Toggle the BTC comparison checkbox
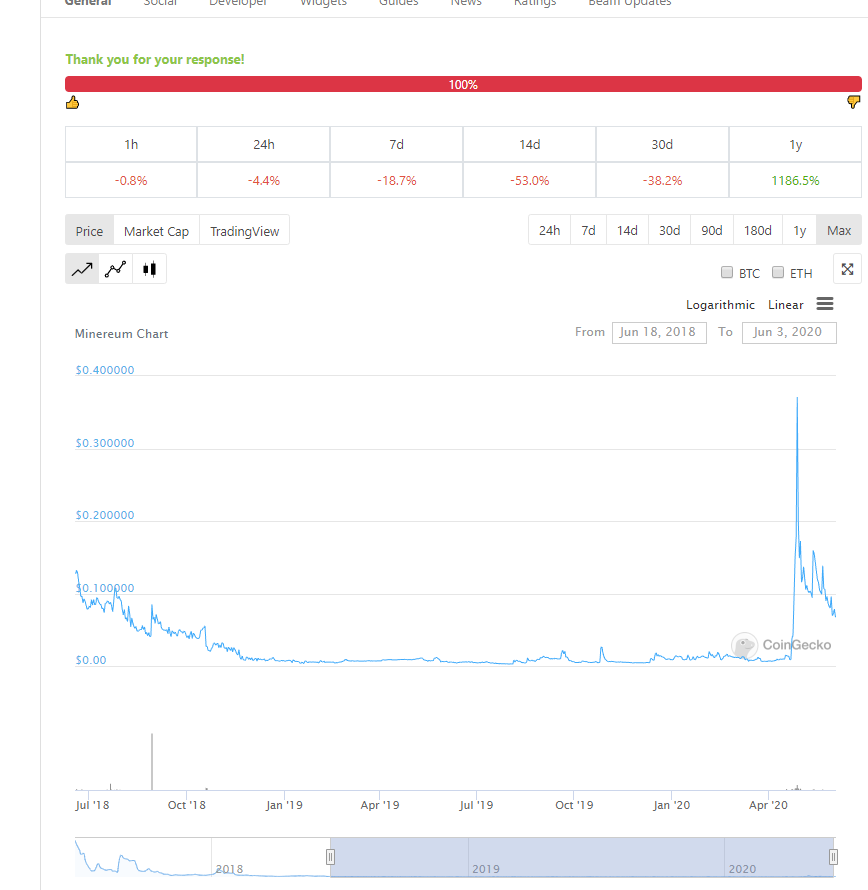Viewport: 868px width, 890px height. click(727, 272)
